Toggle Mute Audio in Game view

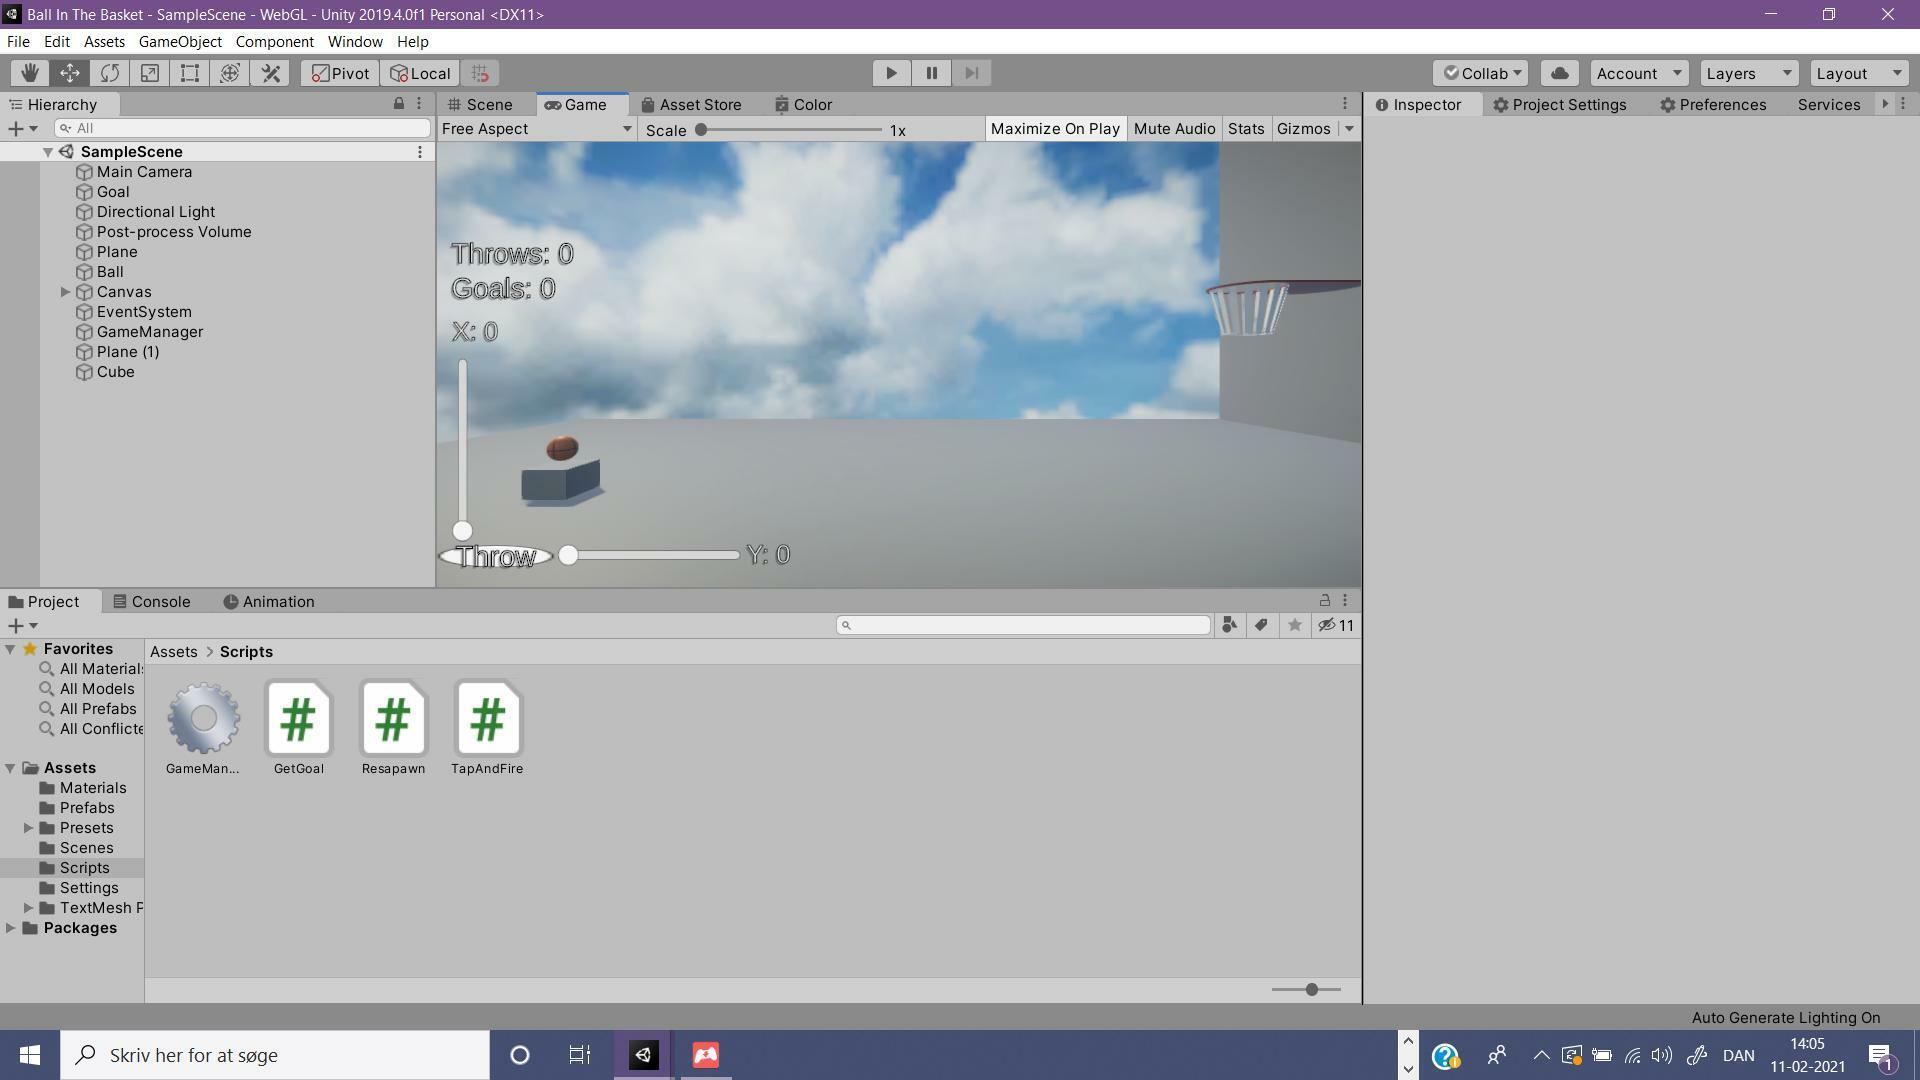tap(1174, 129)
